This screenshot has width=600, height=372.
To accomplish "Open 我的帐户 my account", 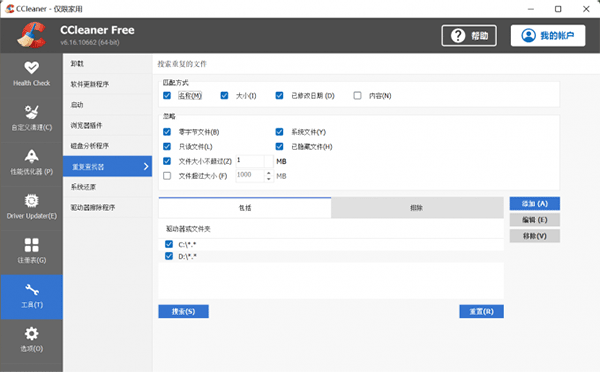I will click(548, 36).
